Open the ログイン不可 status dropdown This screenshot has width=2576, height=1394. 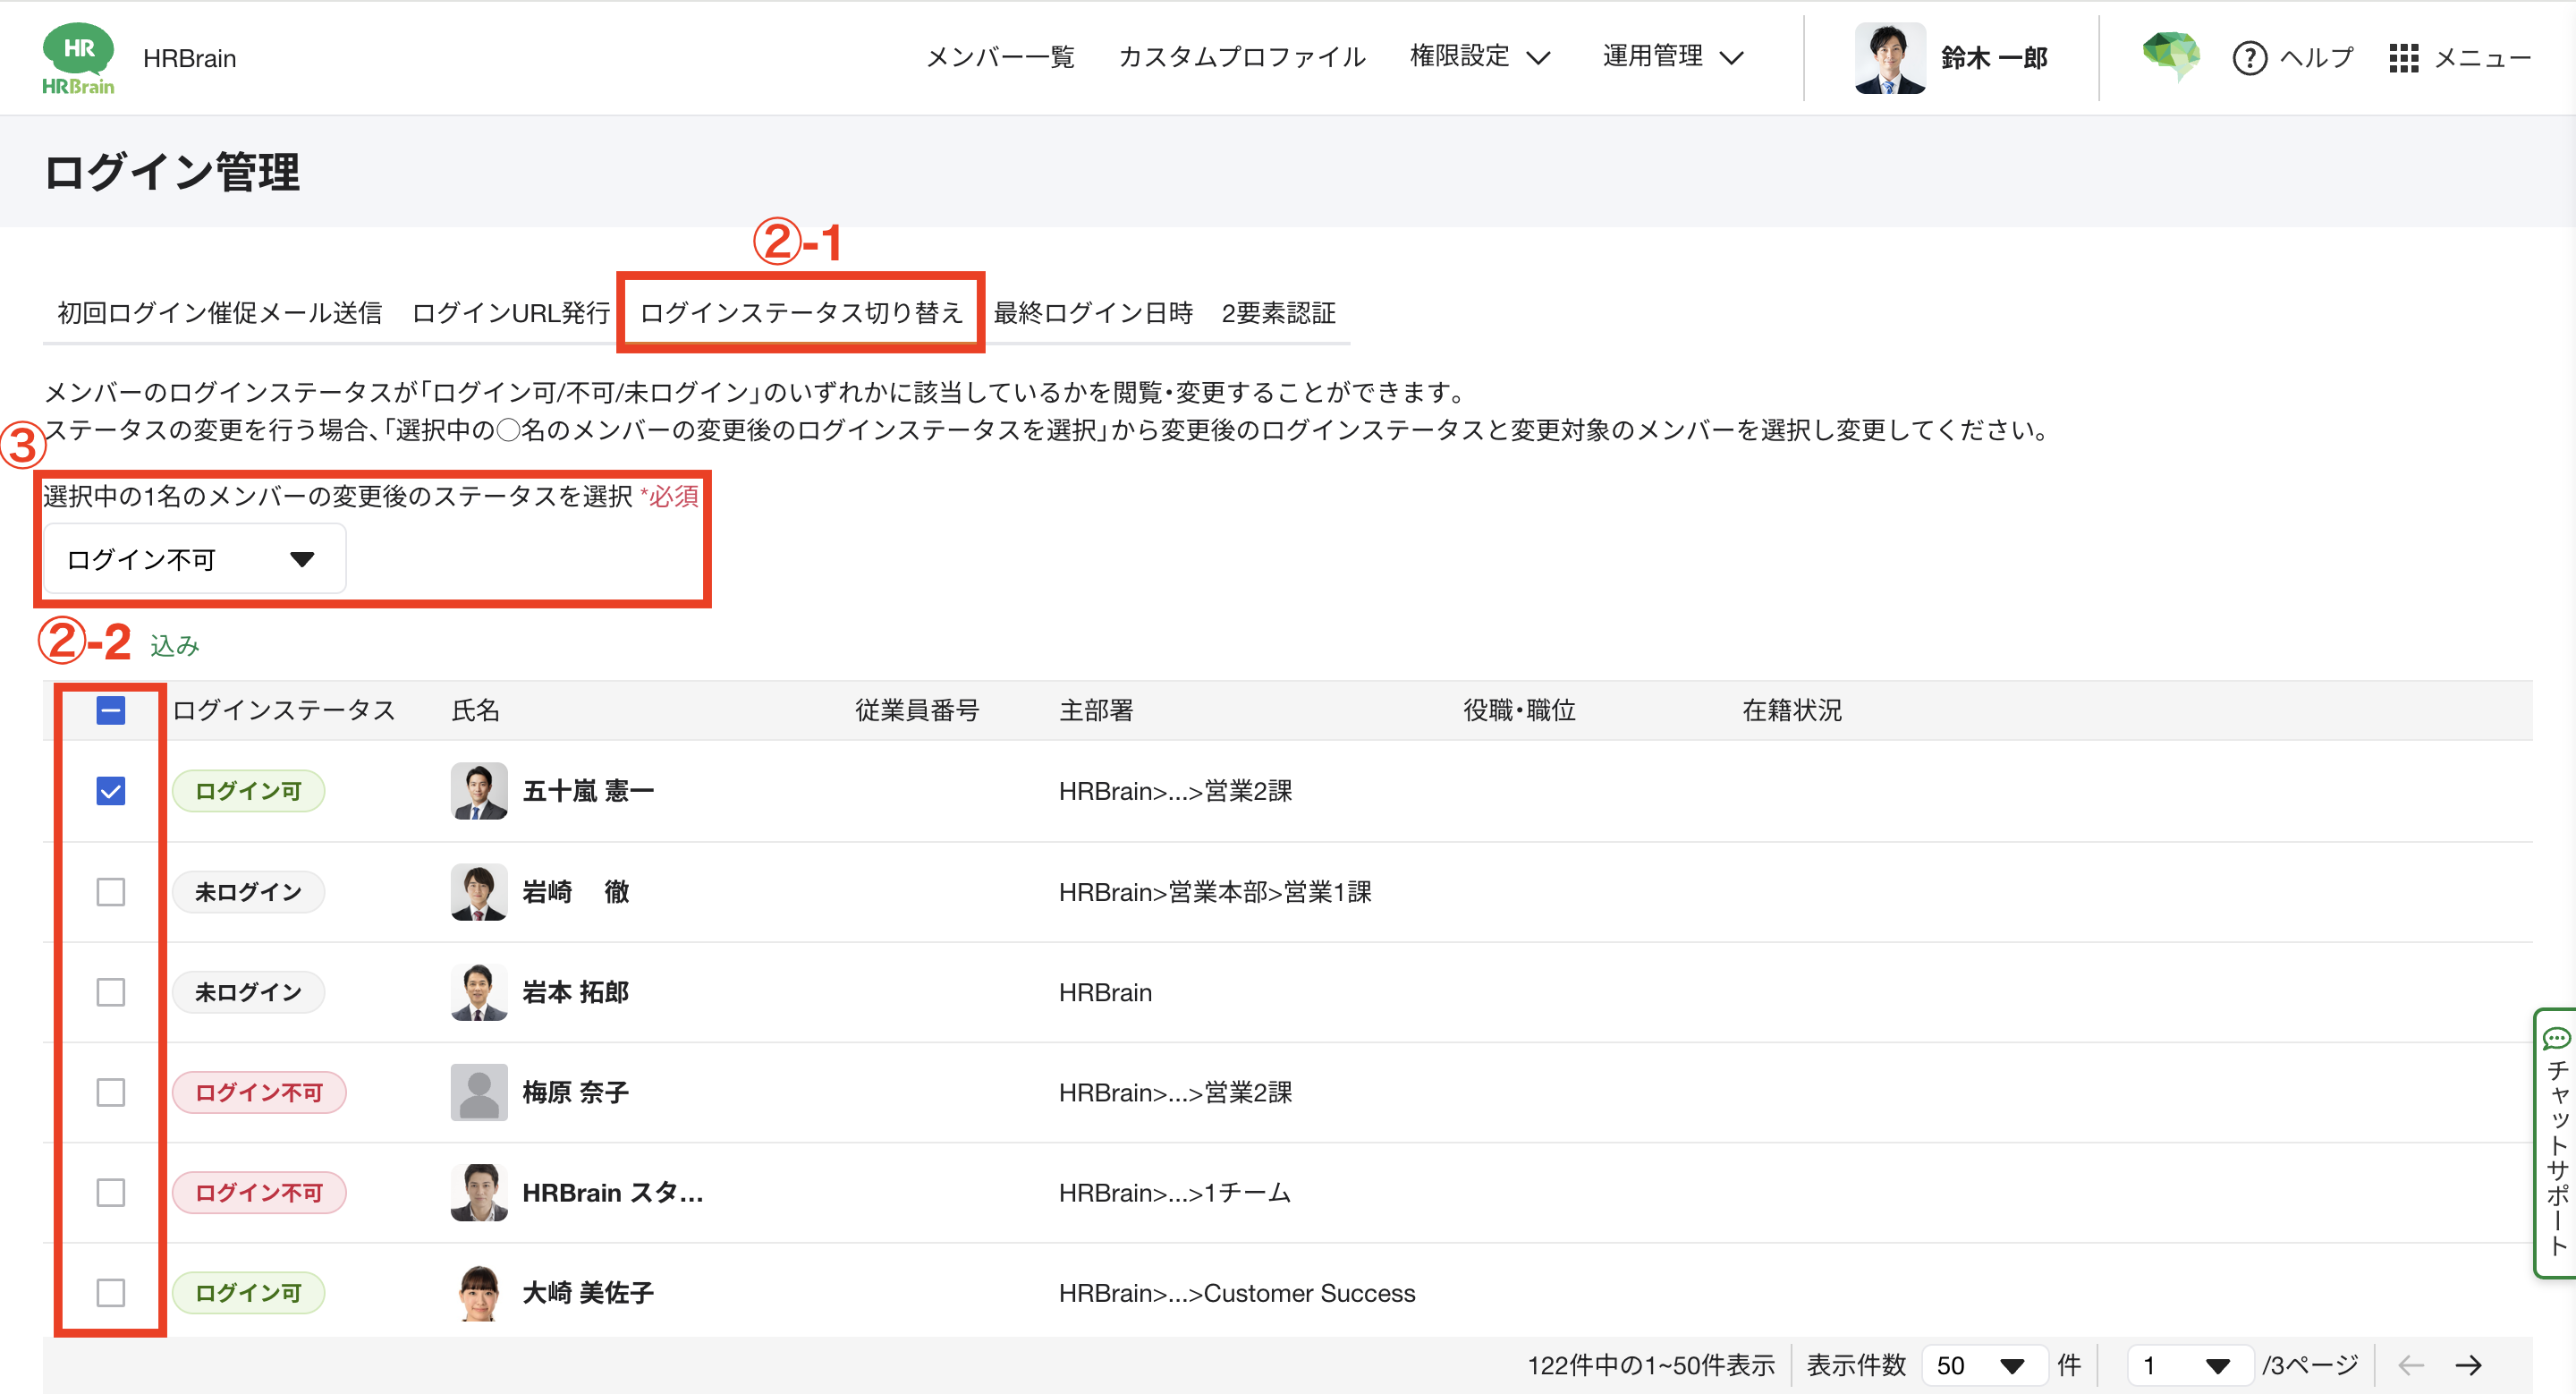click(x=195, y=559)
